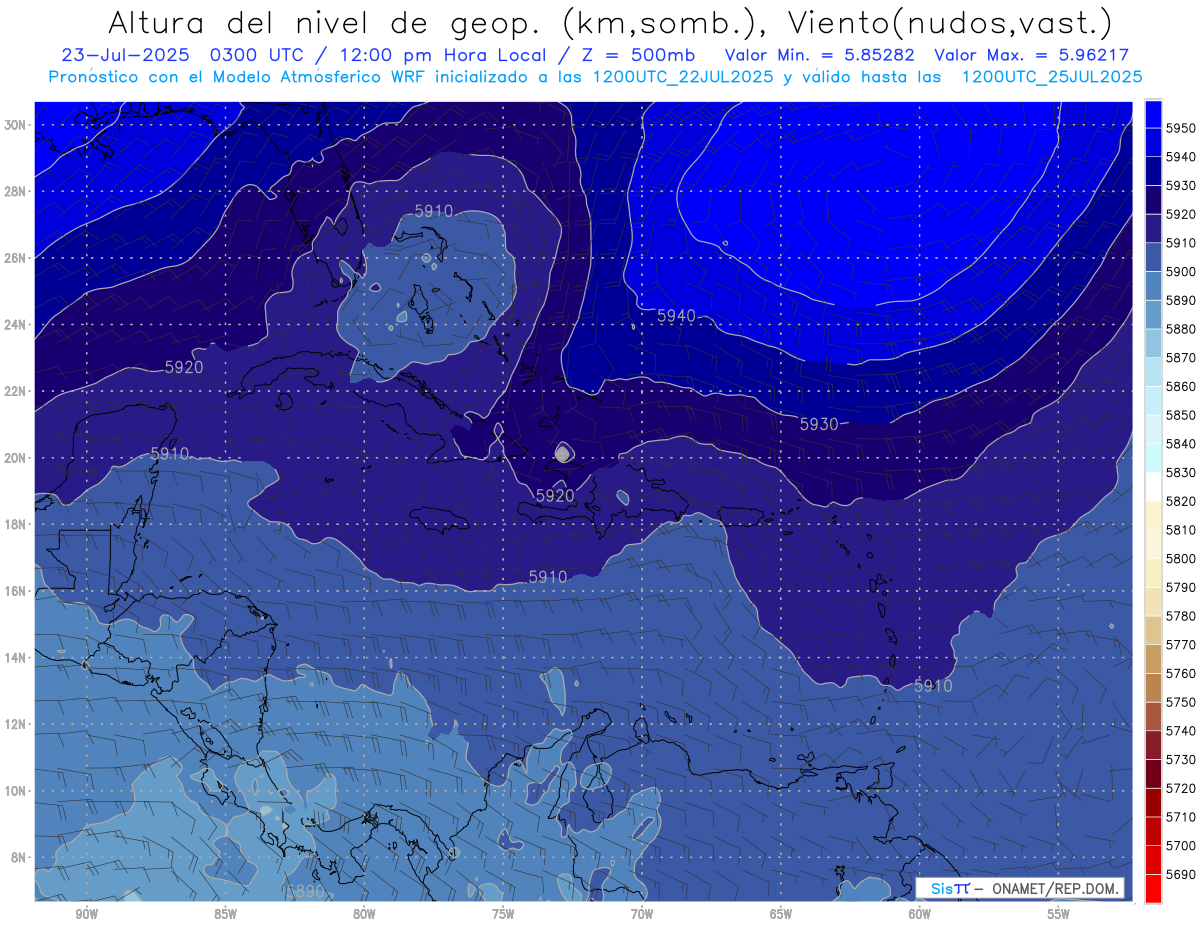
Task: Click the '5890' contour label near Panama
Action: pyautogui.click(x=305, y=891)
